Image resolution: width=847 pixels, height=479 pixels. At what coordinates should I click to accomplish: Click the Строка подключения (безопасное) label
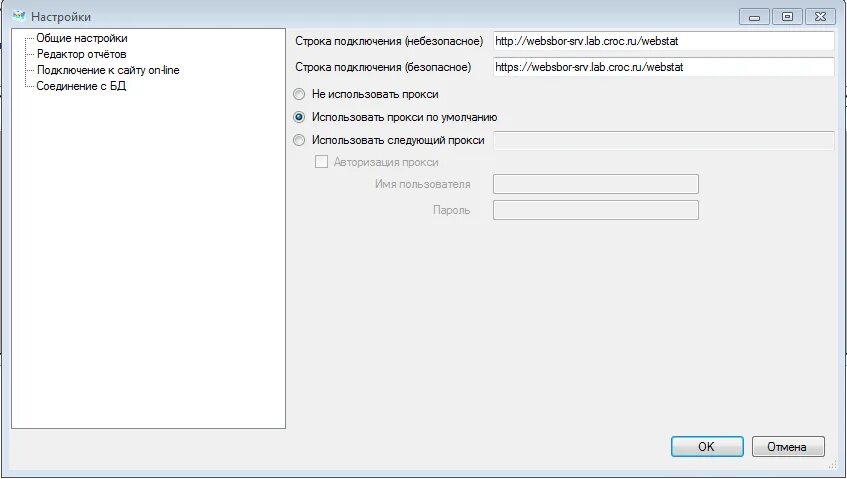pos(383,67)
